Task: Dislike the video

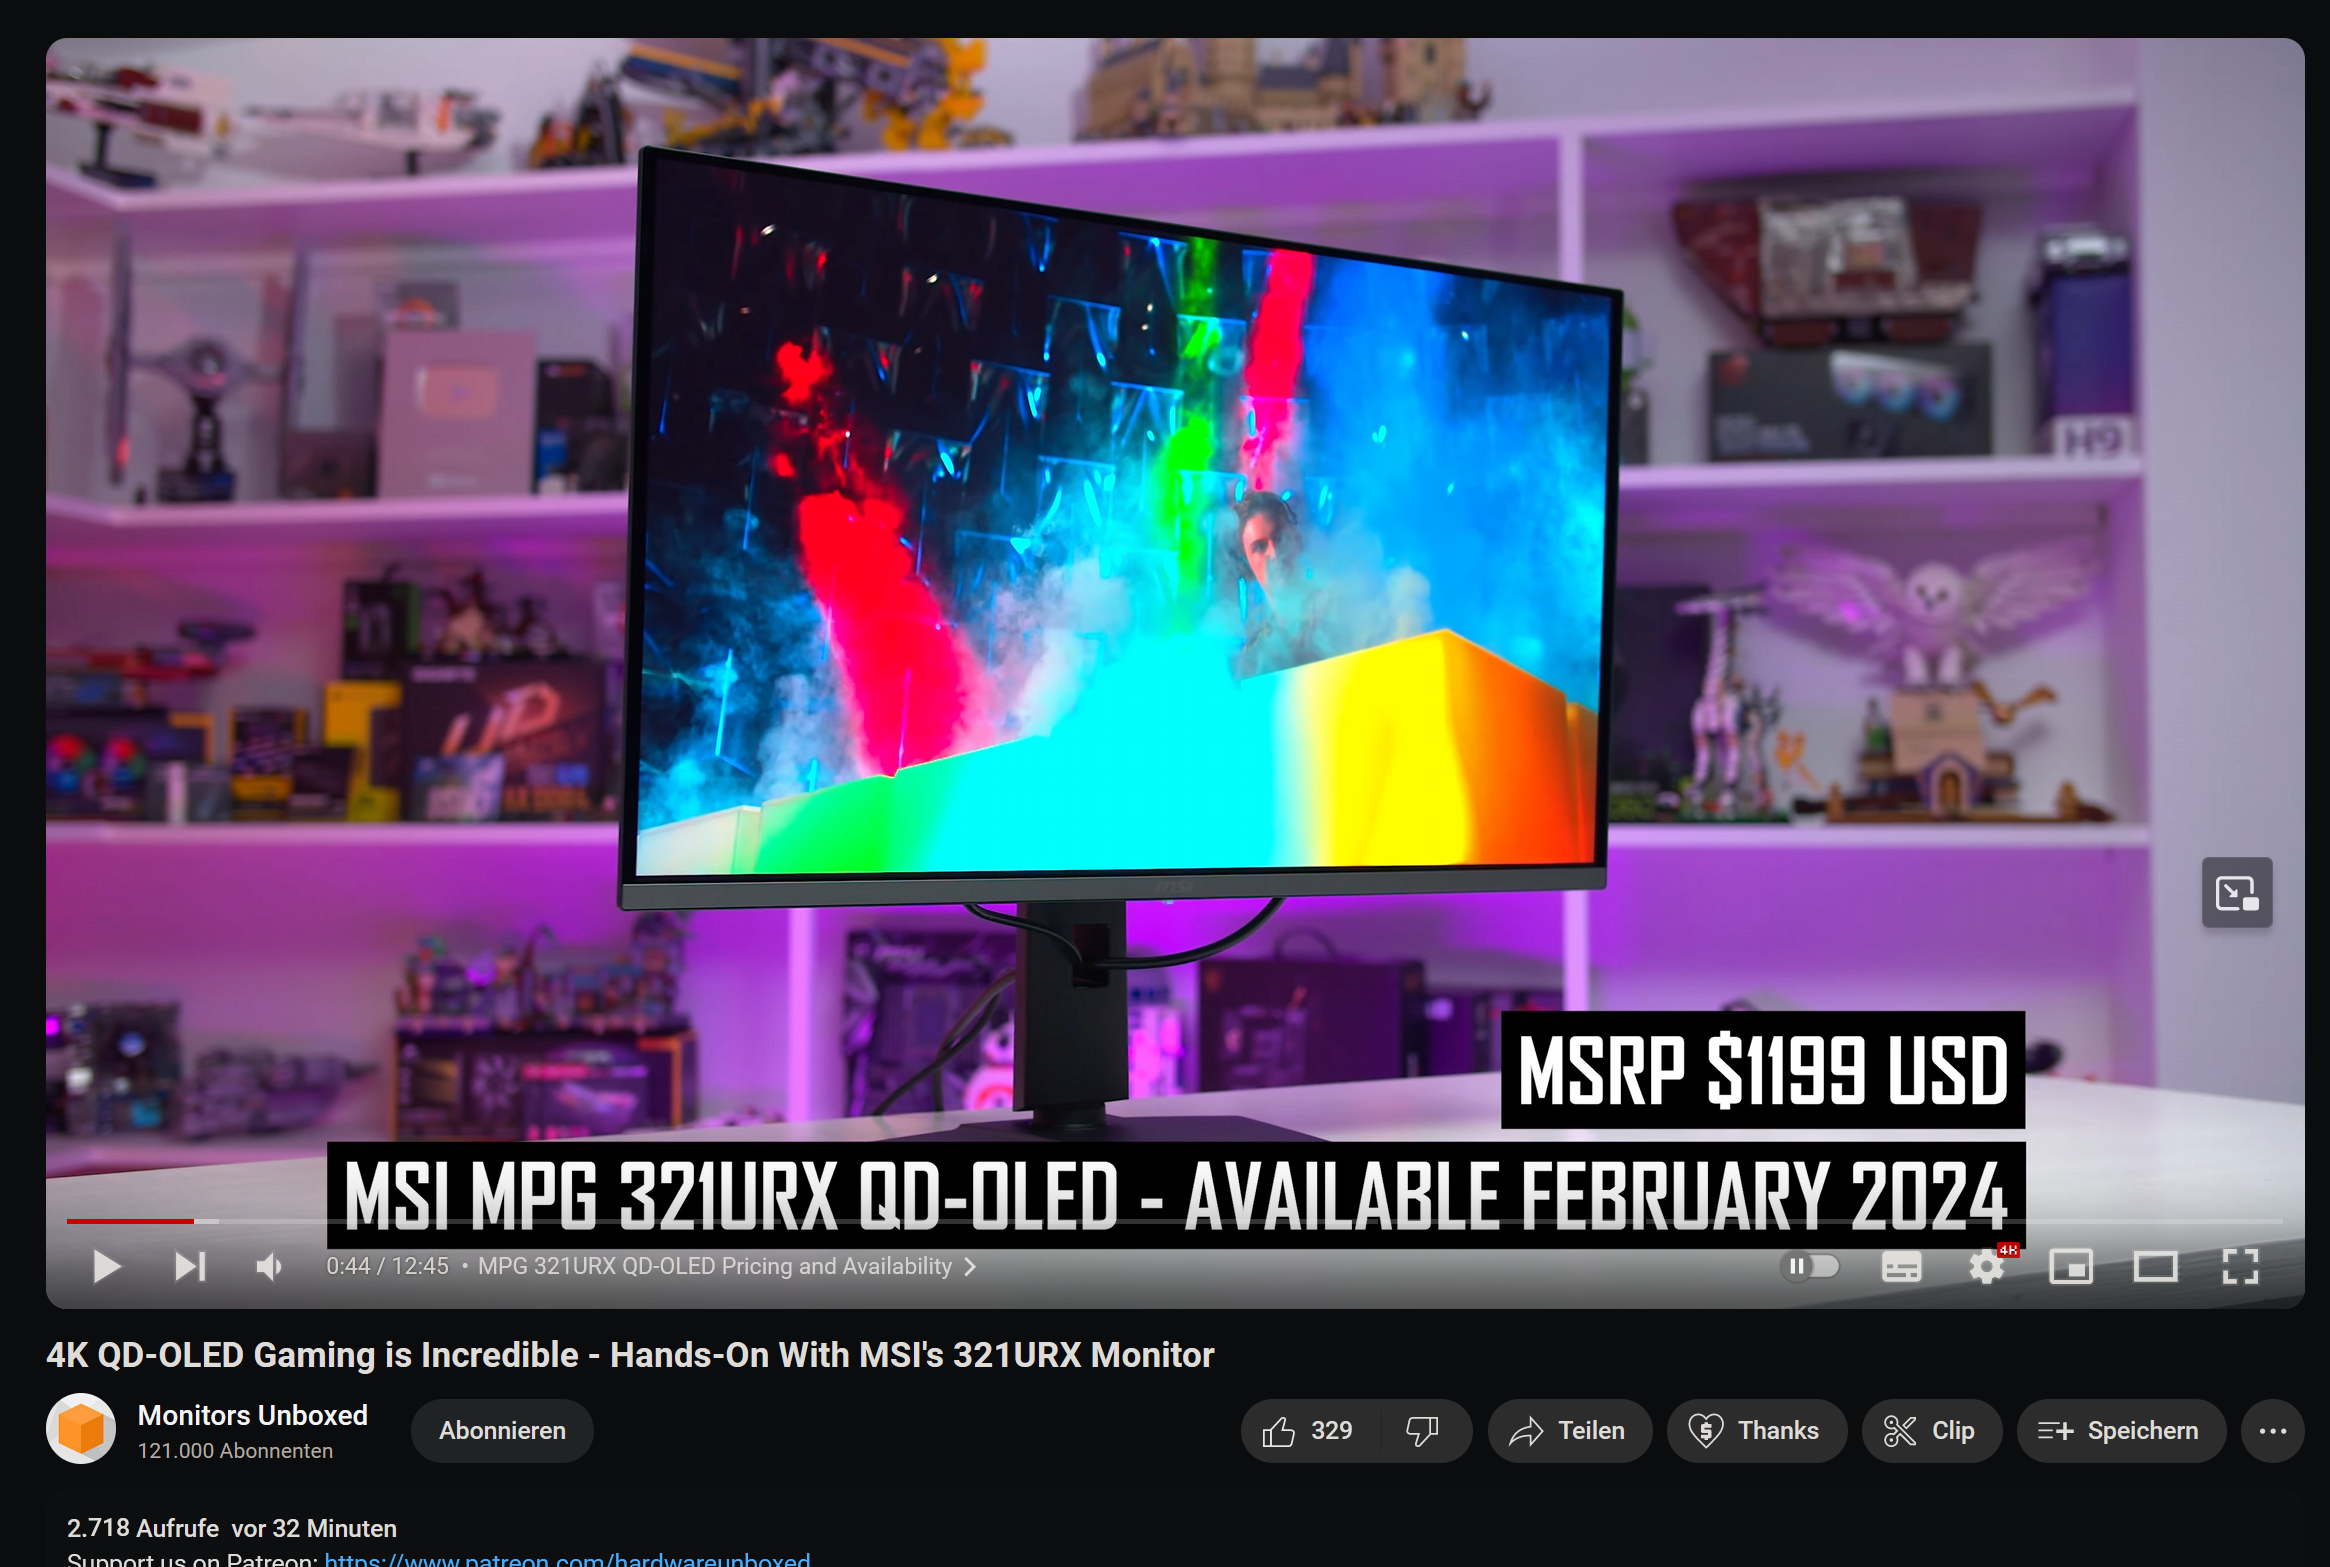Action: coord(1423,1431)
